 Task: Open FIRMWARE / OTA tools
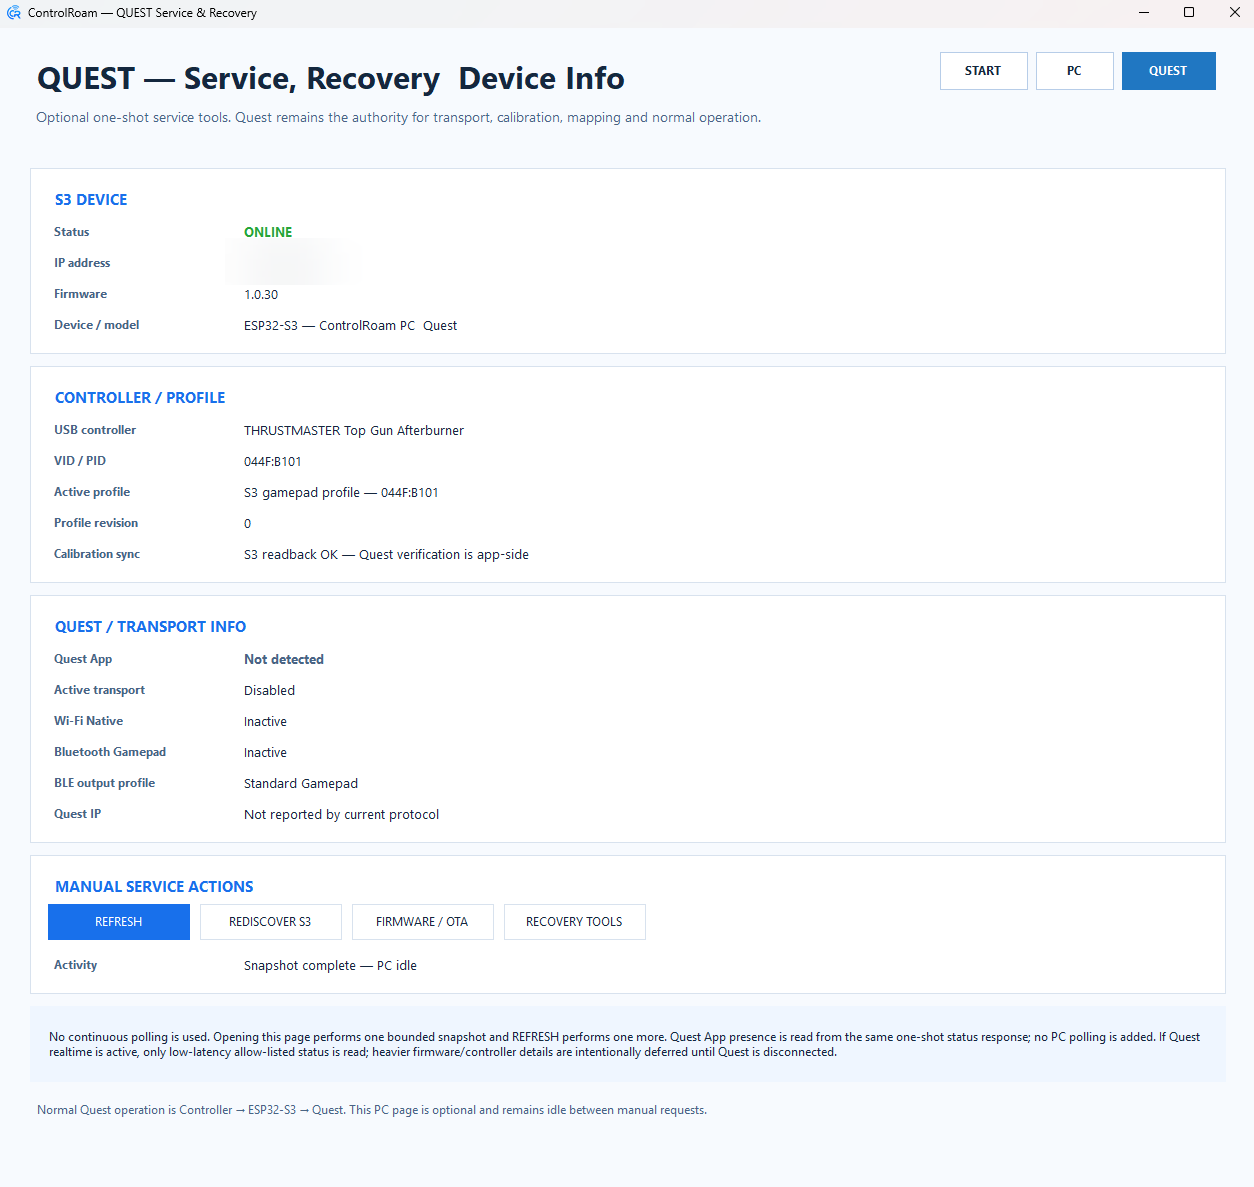422,922
